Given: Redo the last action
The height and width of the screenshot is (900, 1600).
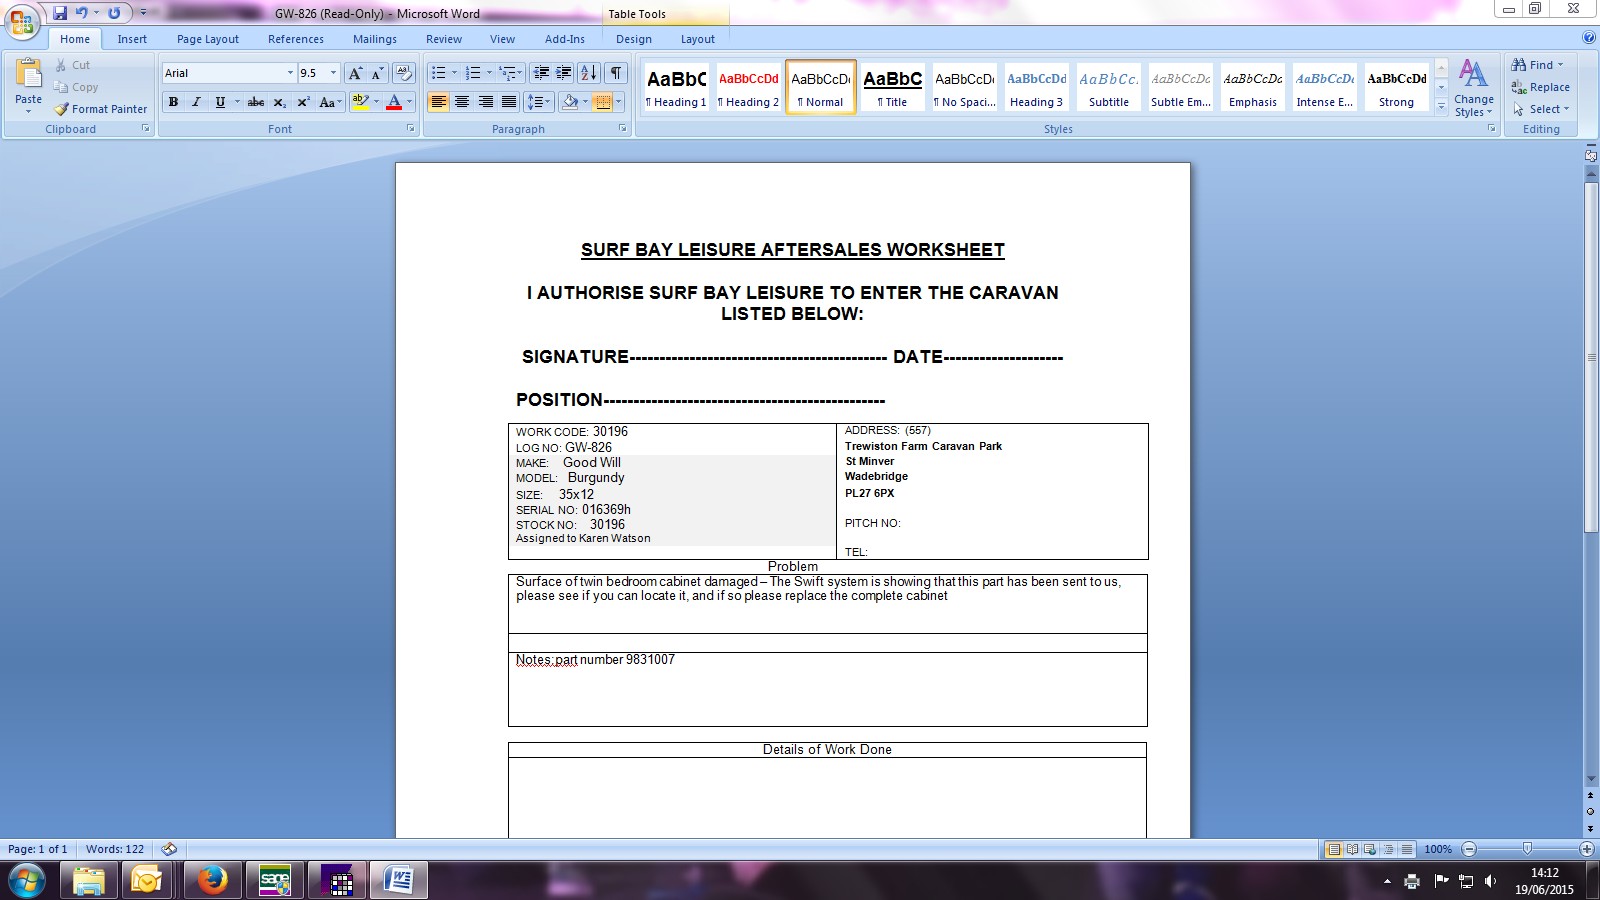Looking at the screenshot, I should tap(114, 13).
